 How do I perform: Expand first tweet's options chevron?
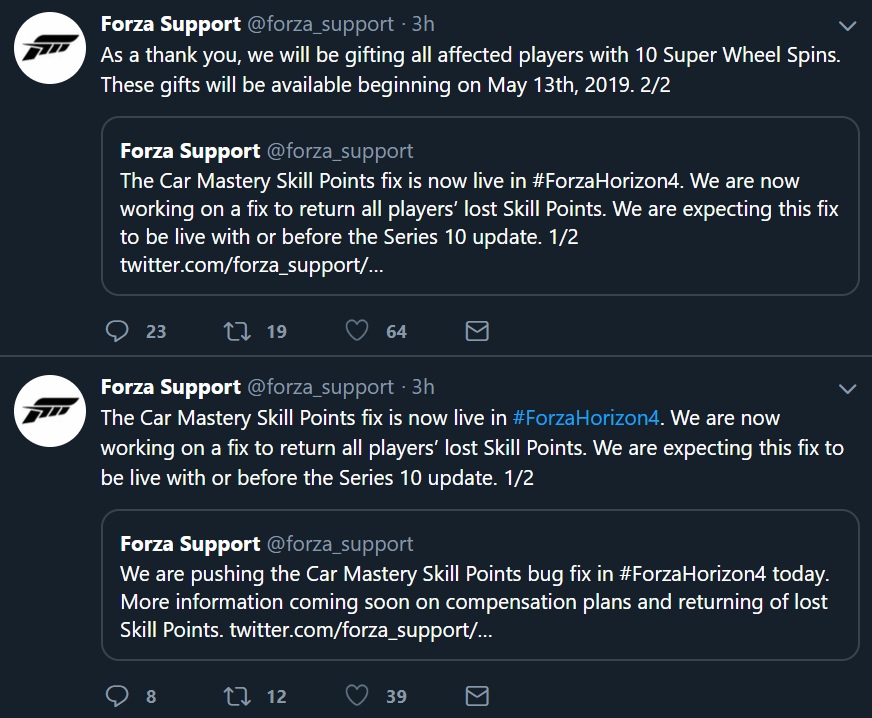(x=847, y=25)
